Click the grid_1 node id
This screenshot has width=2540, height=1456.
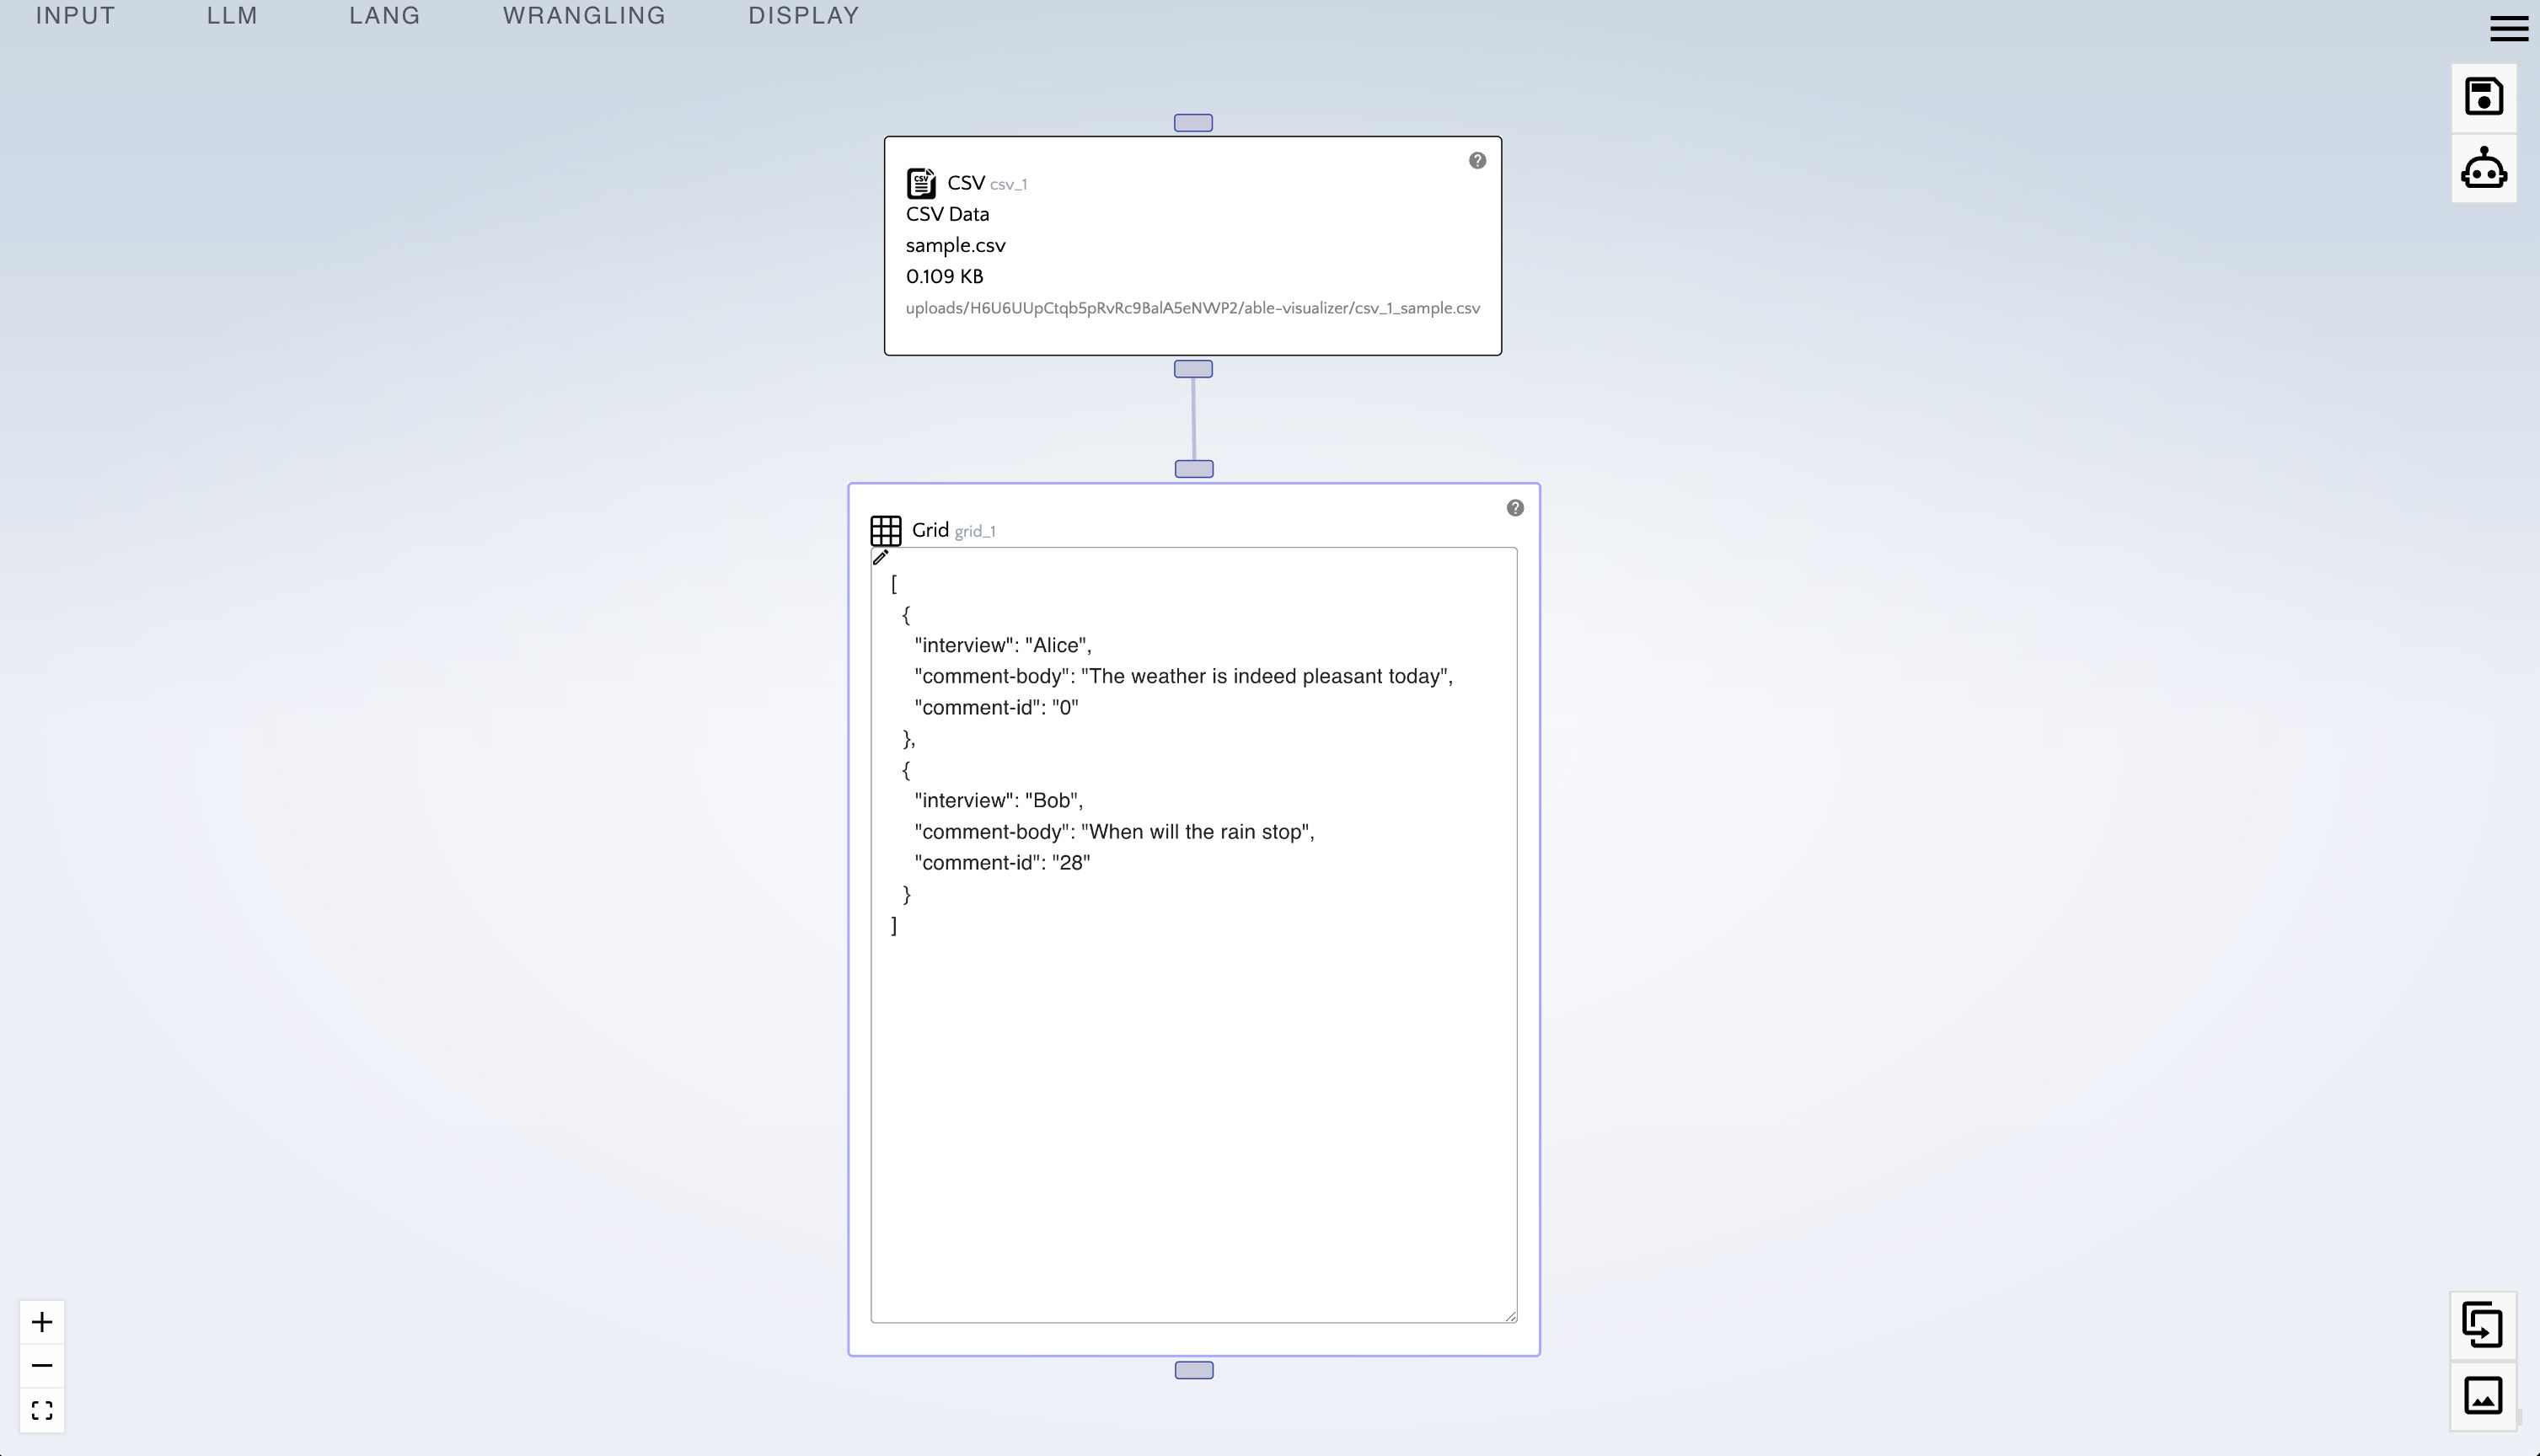(975, 532)
